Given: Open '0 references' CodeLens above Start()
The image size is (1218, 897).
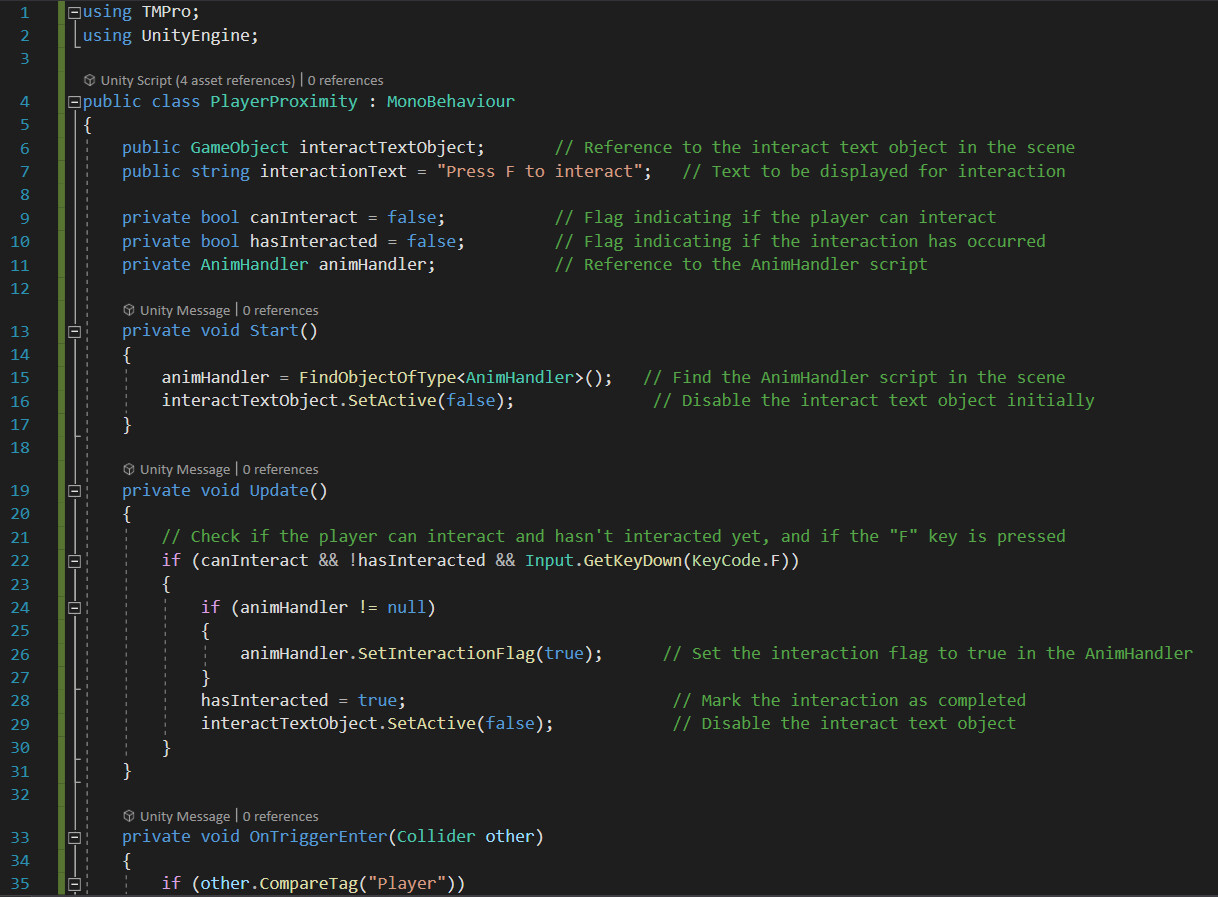Looking at the screenshot, I should coord(281,310).
